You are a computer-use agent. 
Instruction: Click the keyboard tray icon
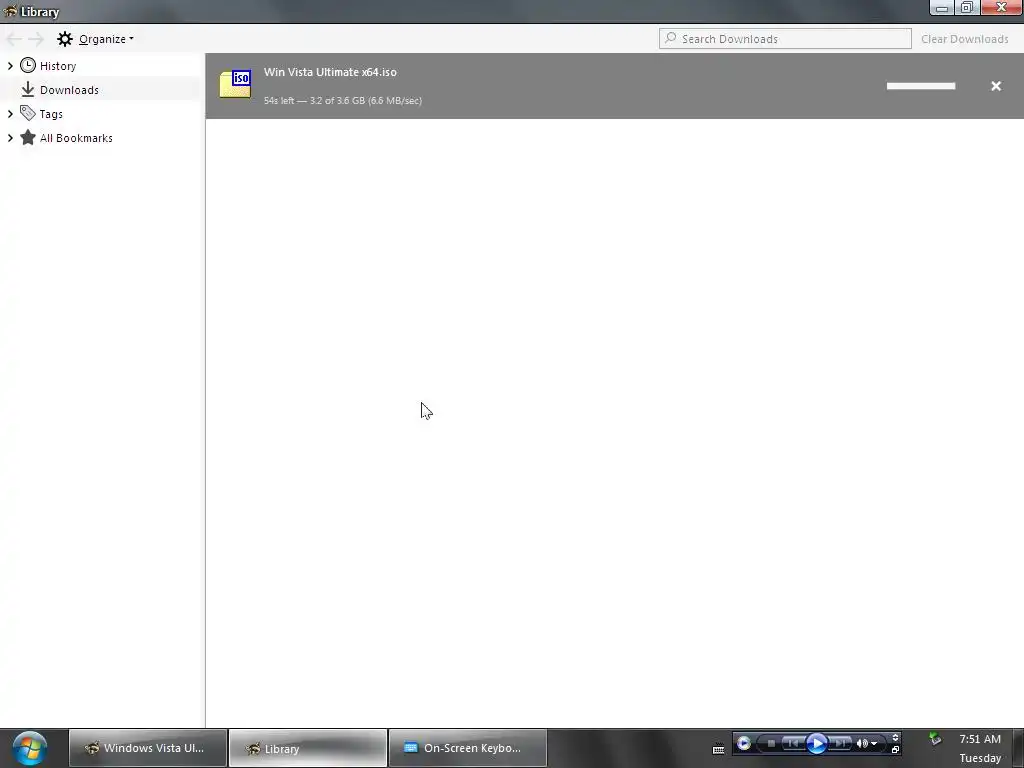(x=718, y=750)
